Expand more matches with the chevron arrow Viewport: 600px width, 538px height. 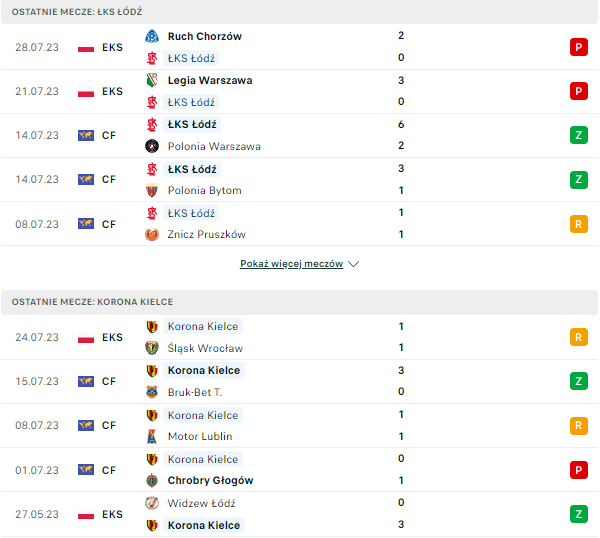(354, 265)
